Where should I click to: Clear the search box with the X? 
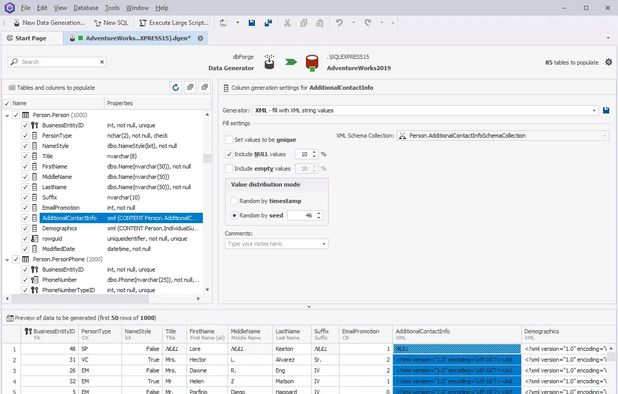coord(102,62)
